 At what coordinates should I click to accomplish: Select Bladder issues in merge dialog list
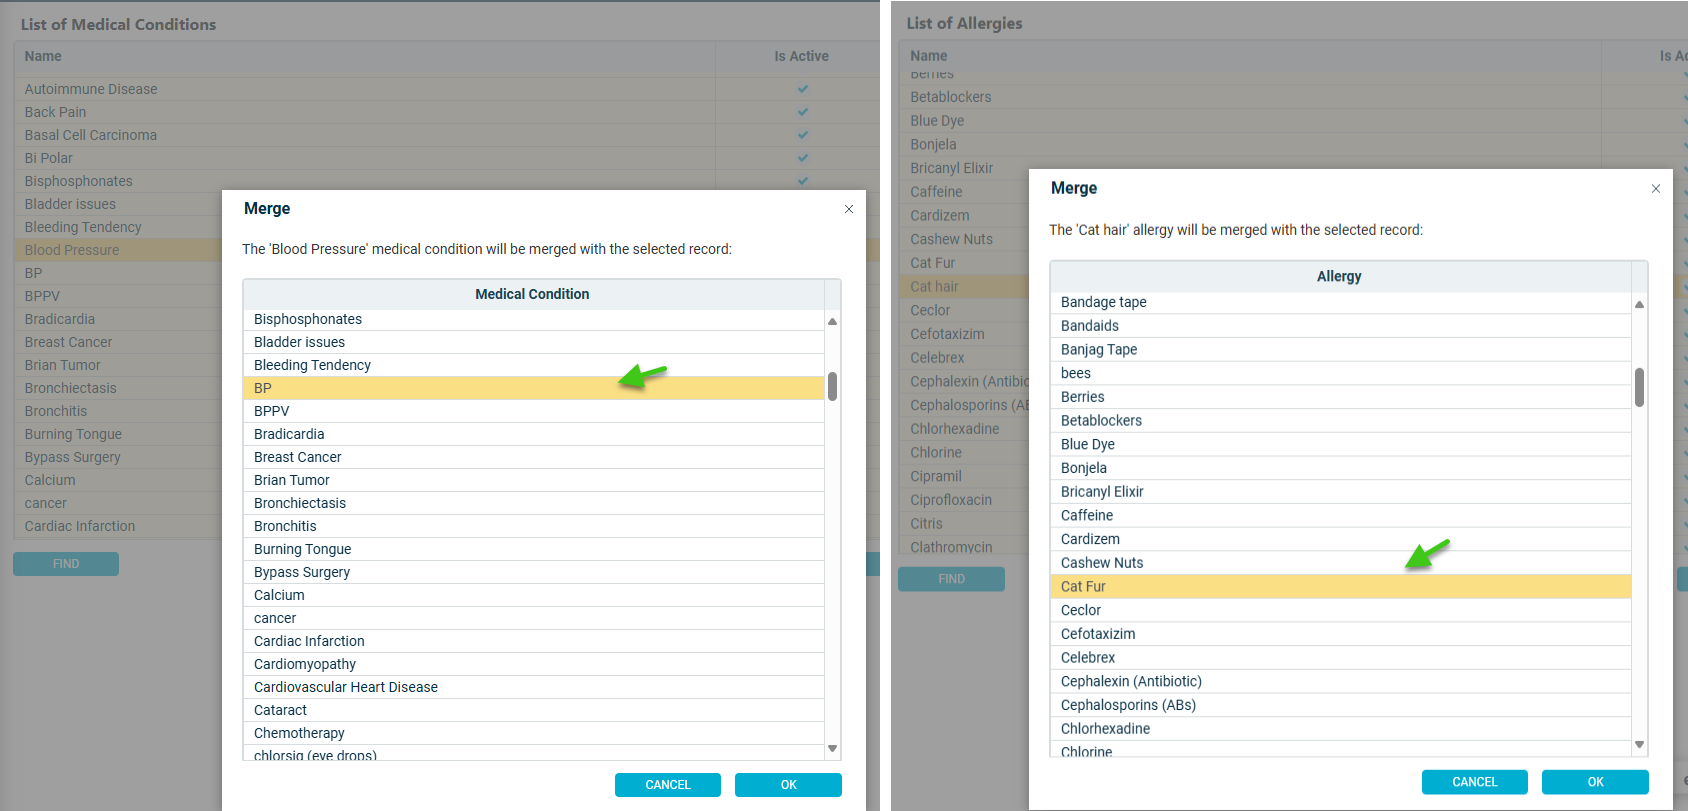pos(534,342)
